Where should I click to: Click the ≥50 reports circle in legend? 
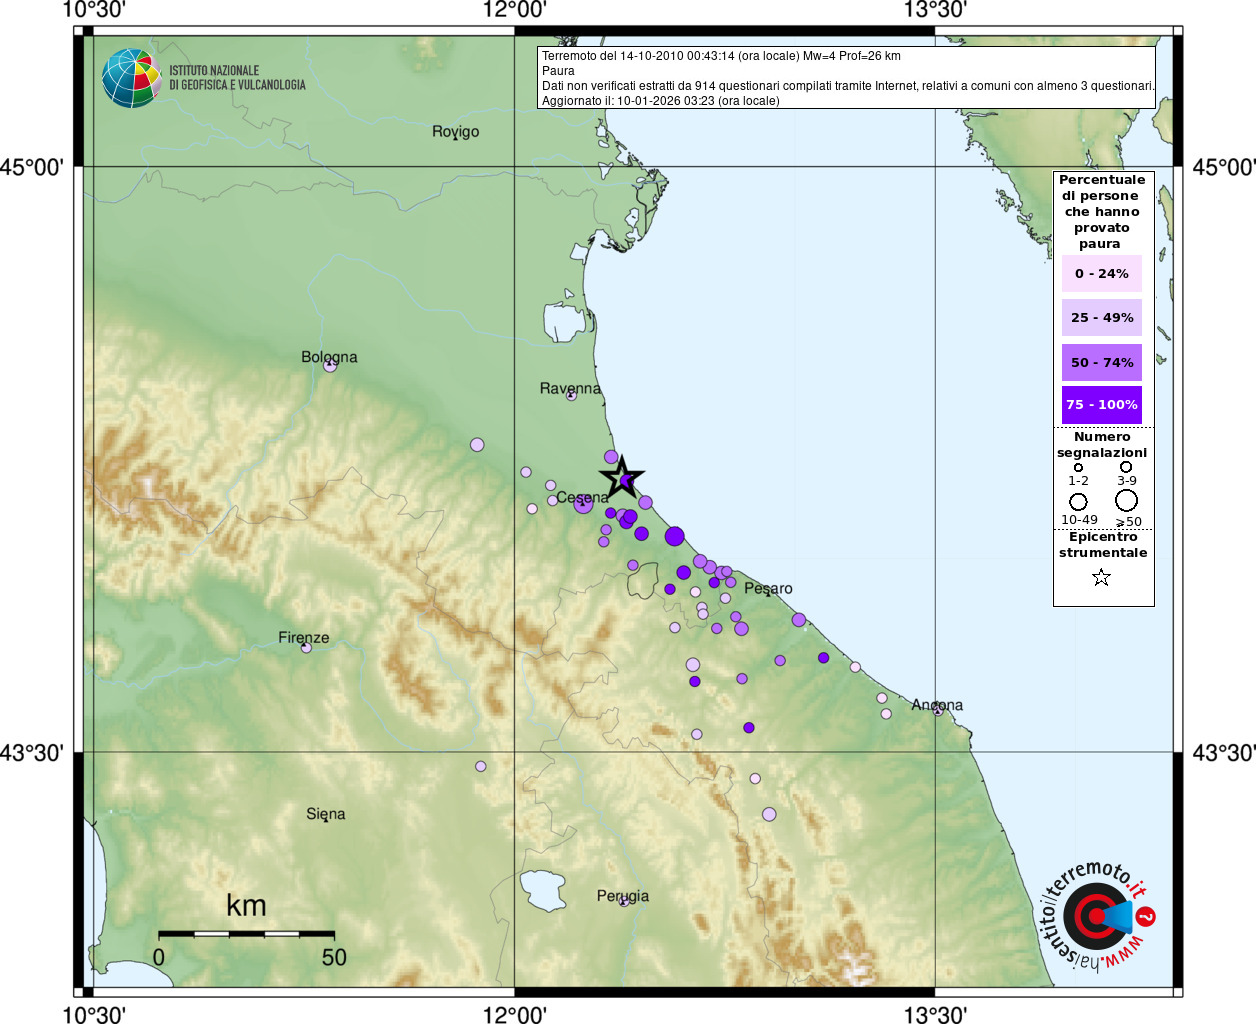click(x=1126, y=500)
